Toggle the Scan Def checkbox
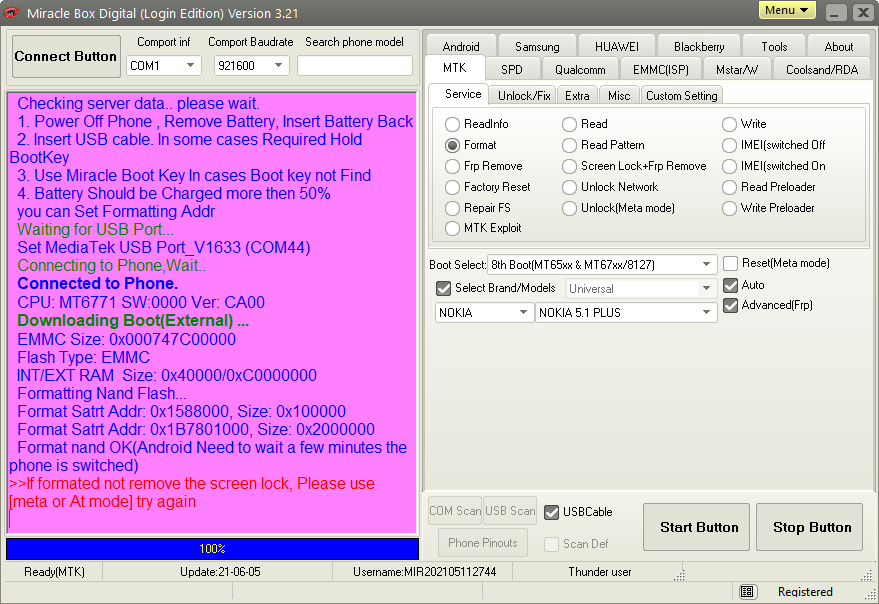879x604 pixels. (x=552, y=544)
